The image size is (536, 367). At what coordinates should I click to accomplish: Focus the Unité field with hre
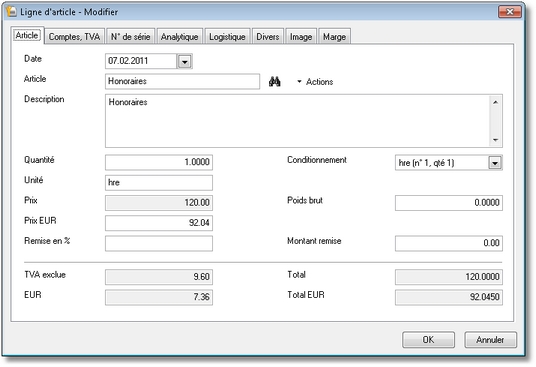point(159,182)
